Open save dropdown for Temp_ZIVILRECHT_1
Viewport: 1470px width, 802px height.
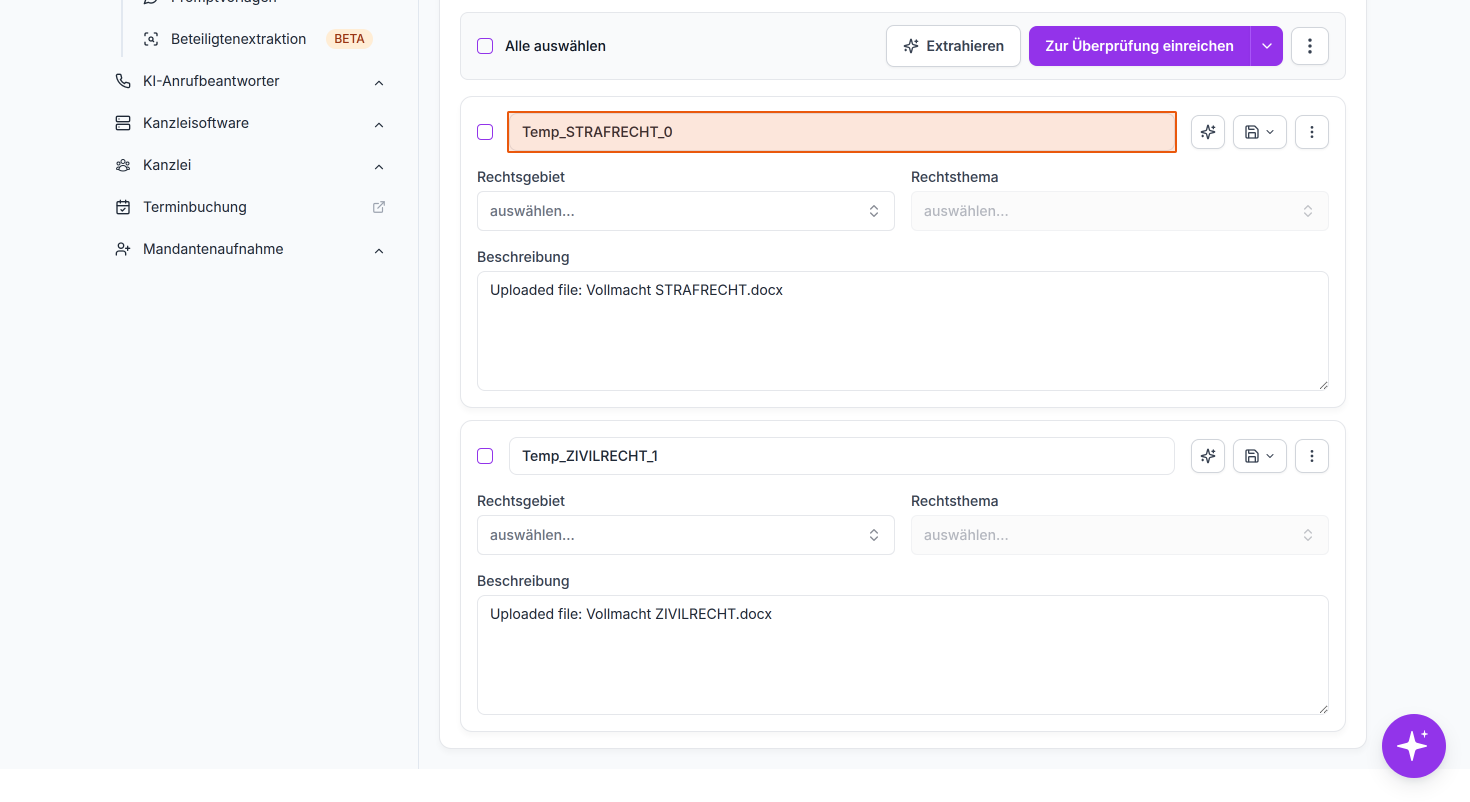[x=1260, y=456]
